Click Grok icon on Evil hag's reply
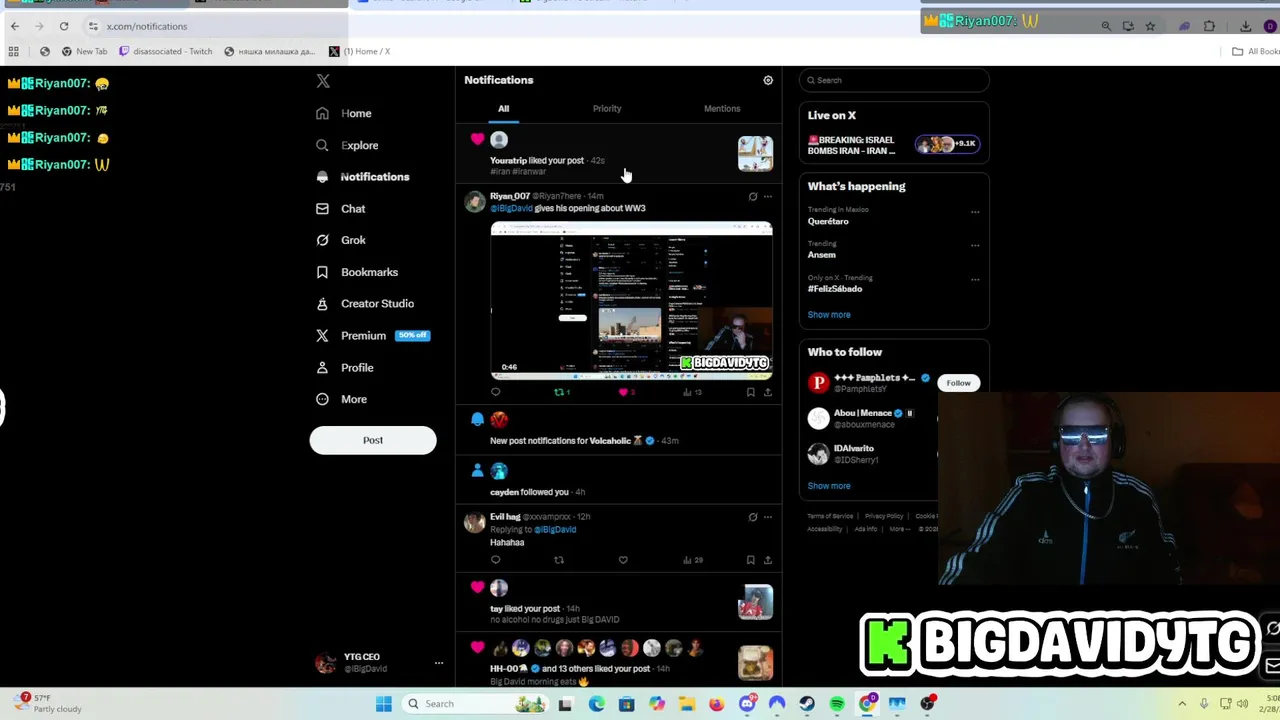Image resolution: width=1280 pixels, height=720 pixels. point(753,518)
